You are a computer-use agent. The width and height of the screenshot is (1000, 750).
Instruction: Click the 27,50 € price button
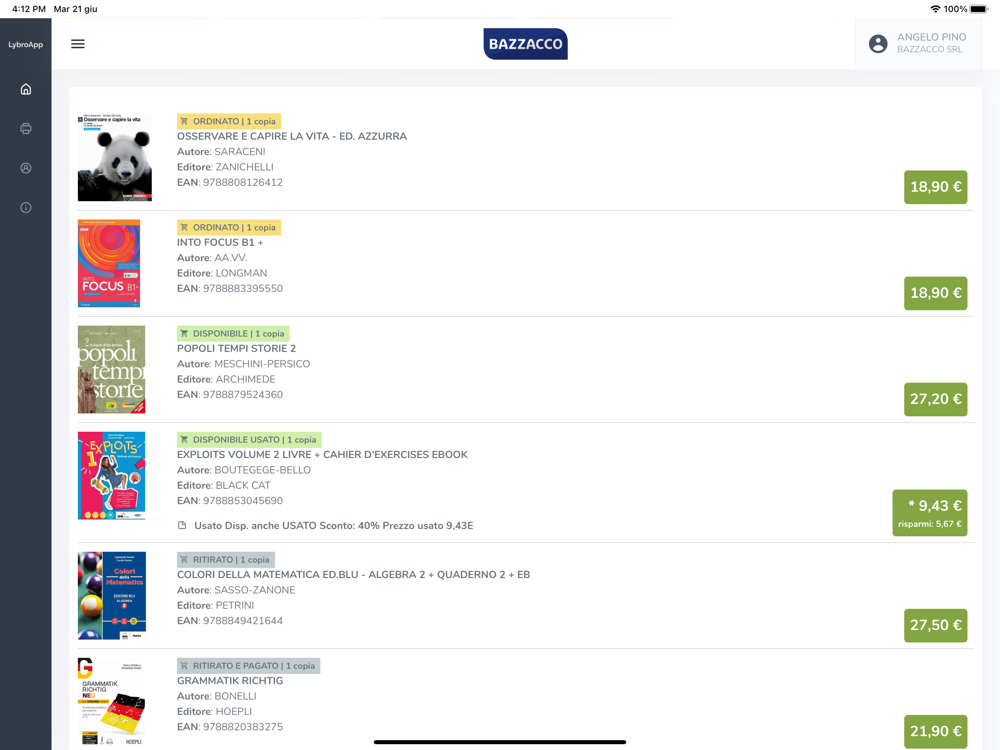(936, 625)
